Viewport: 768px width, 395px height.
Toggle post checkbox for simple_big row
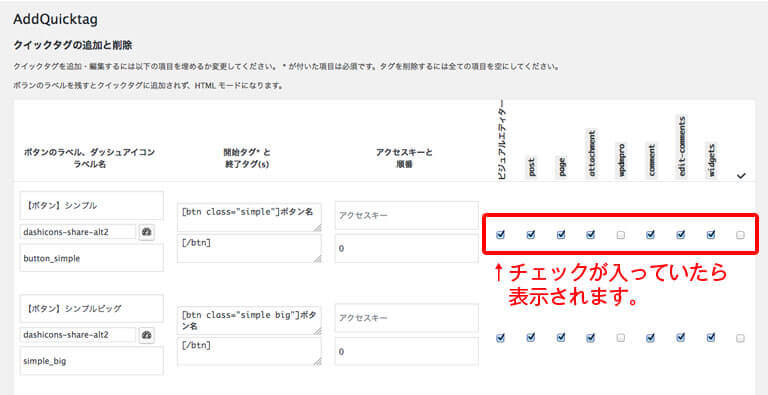point(530,338)
